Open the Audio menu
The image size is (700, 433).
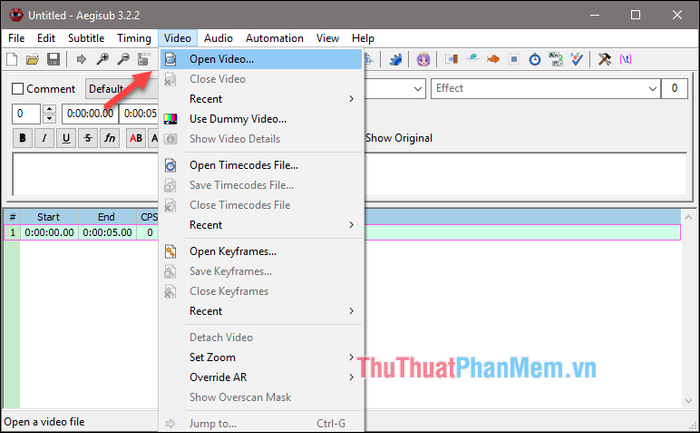pyautogui.click(x=218, y=38)
